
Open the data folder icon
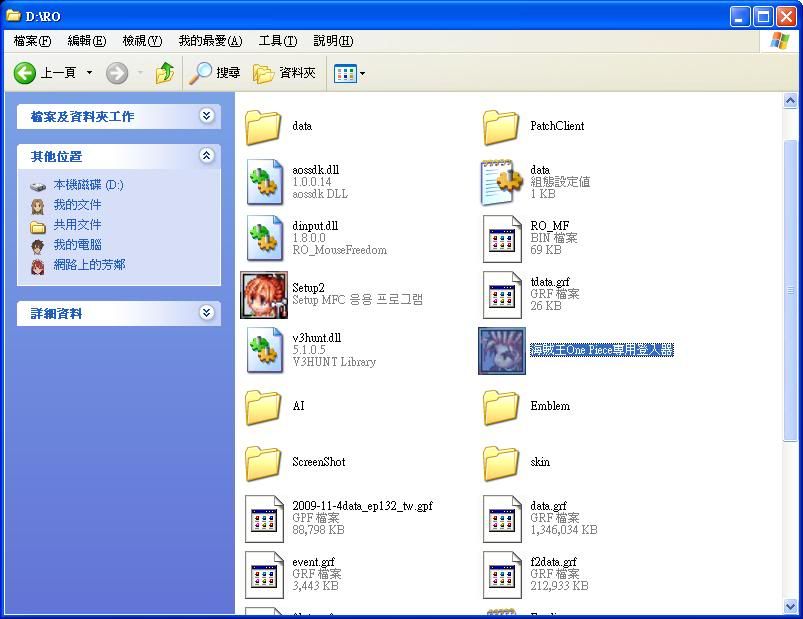pos(263,126)
